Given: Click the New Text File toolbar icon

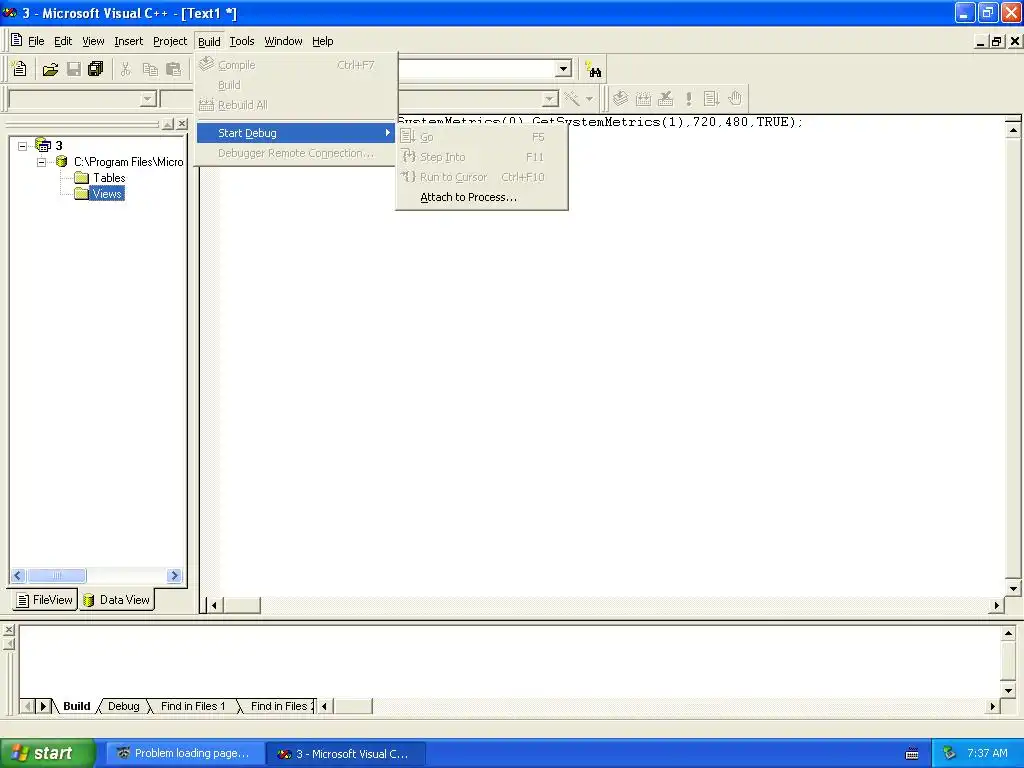Looking at the screenshot, I should point(20,69).
